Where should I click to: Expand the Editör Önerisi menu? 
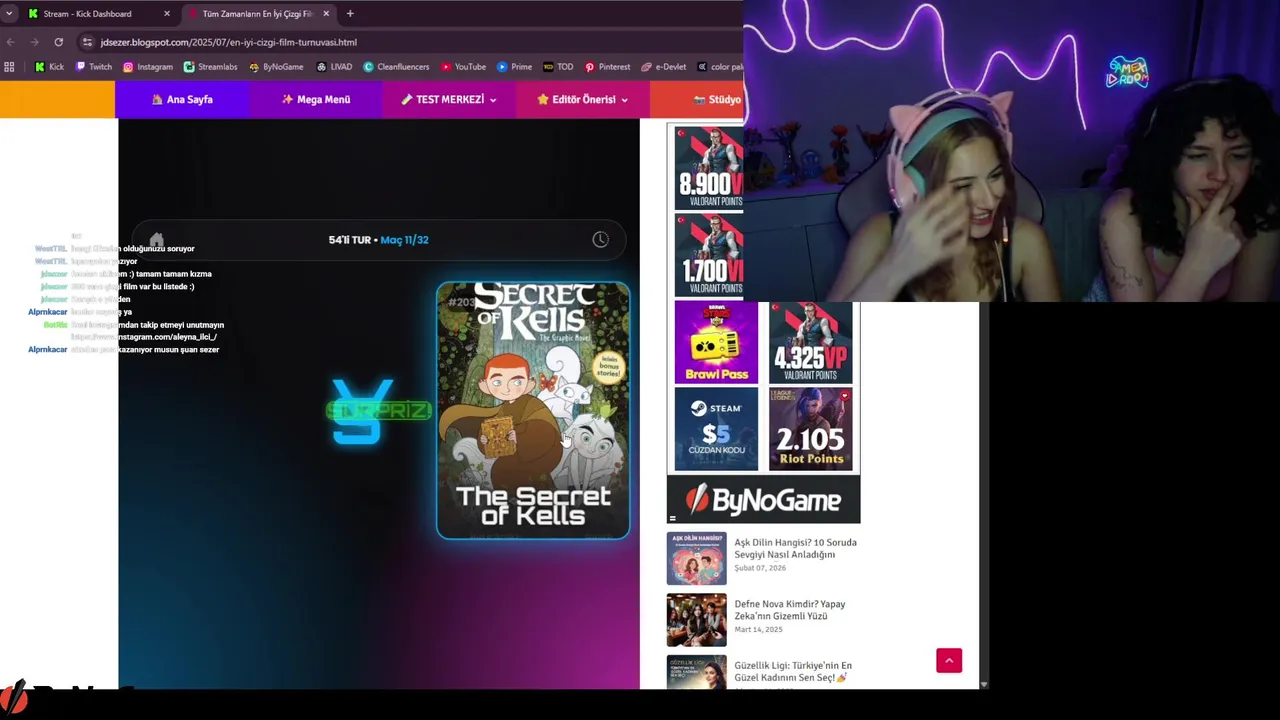[x=582, y=99]
